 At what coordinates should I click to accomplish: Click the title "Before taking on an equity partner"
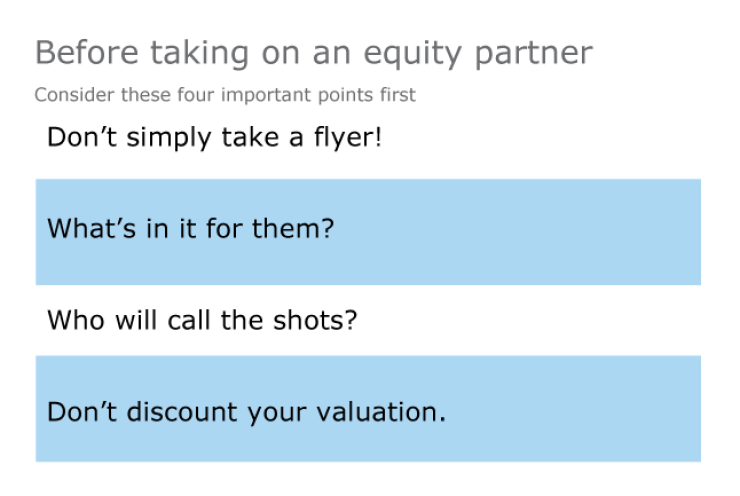(313, 53)
